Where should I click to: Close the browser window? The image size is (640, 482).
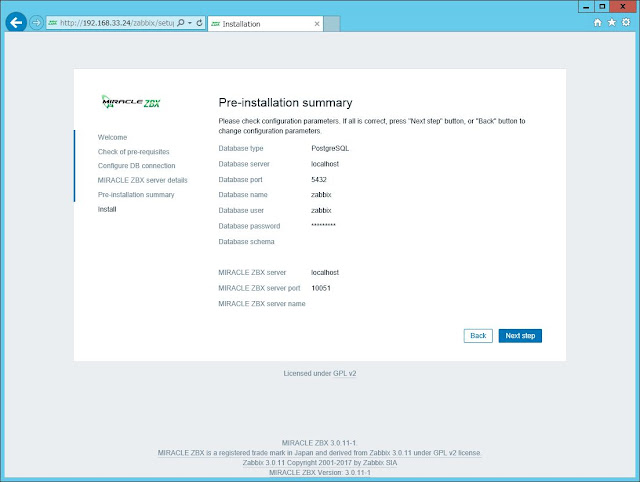(623, 7)
